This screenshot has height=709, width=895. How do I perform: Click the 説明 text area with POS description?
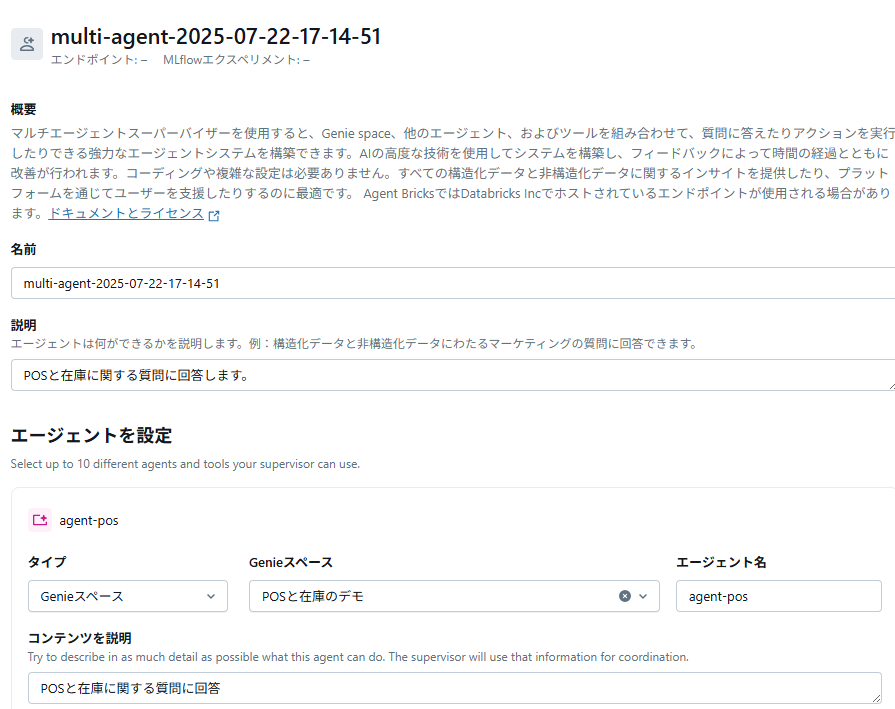click(x=453, y=375)
